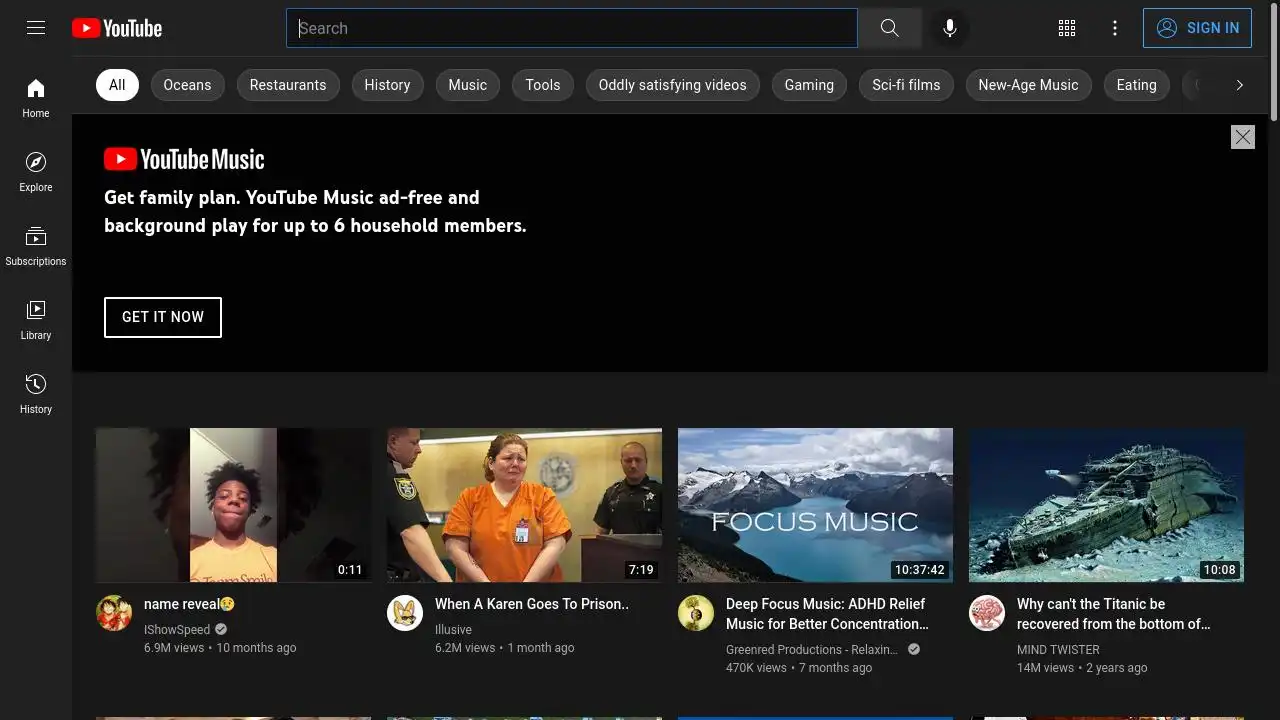Open Greenred Productions channel avatar
The image size is (1280, 720).
696,613
